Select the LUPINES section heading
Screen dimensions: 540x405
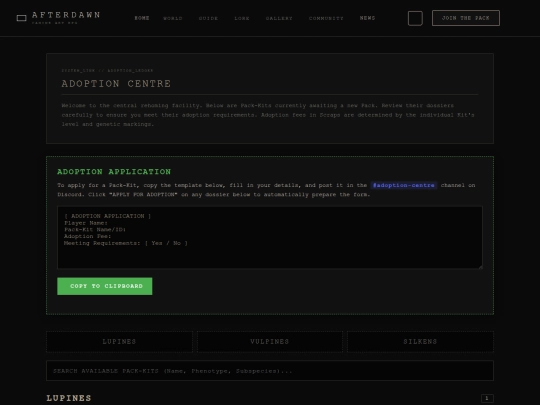(x=69, y=398)
